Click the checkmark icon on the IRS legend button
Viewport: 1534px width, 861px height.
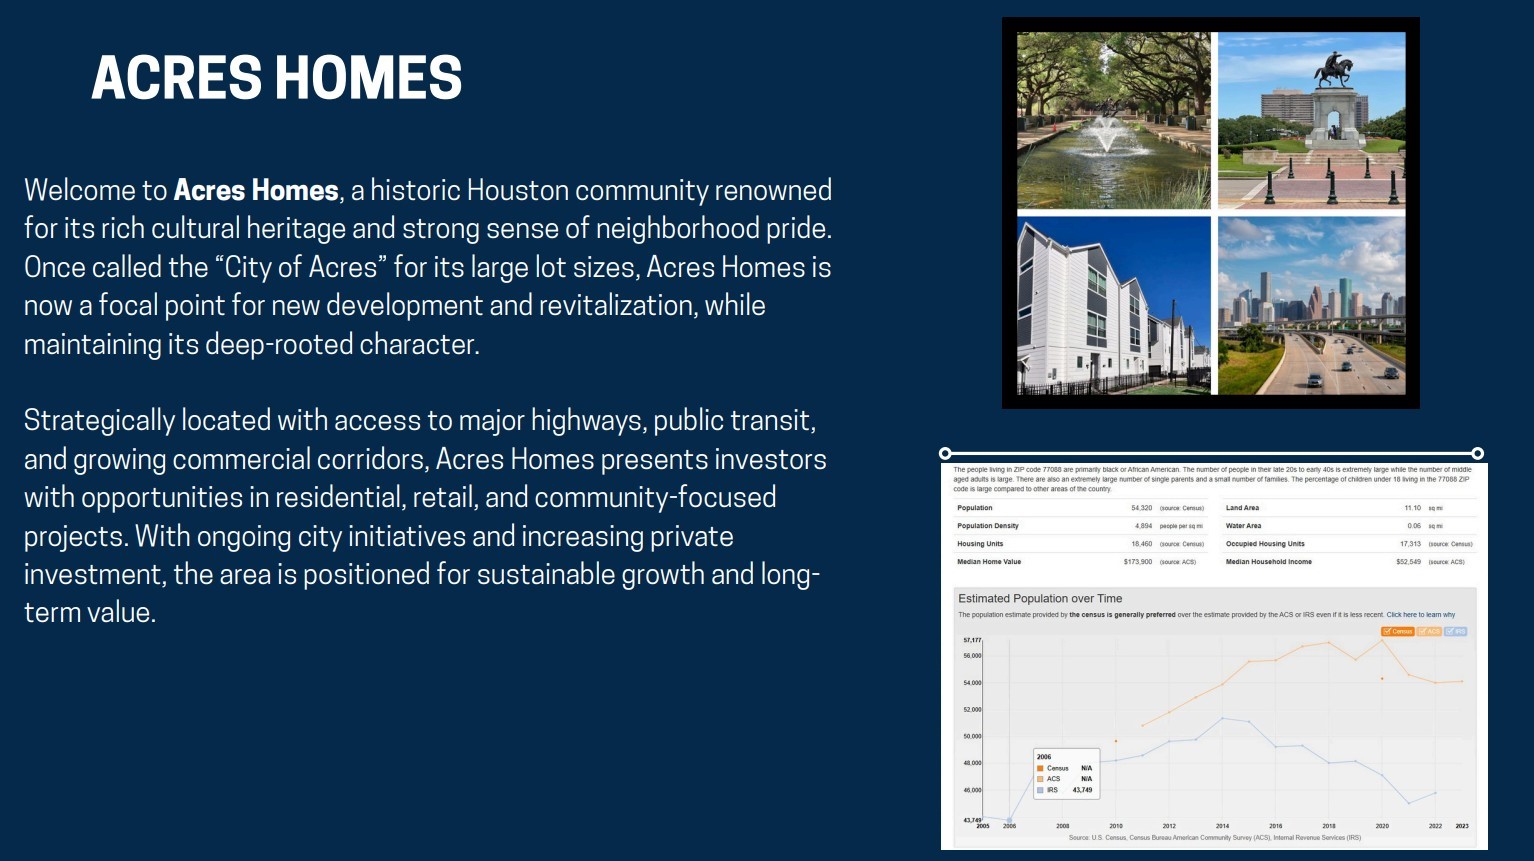click(1451, 631)
